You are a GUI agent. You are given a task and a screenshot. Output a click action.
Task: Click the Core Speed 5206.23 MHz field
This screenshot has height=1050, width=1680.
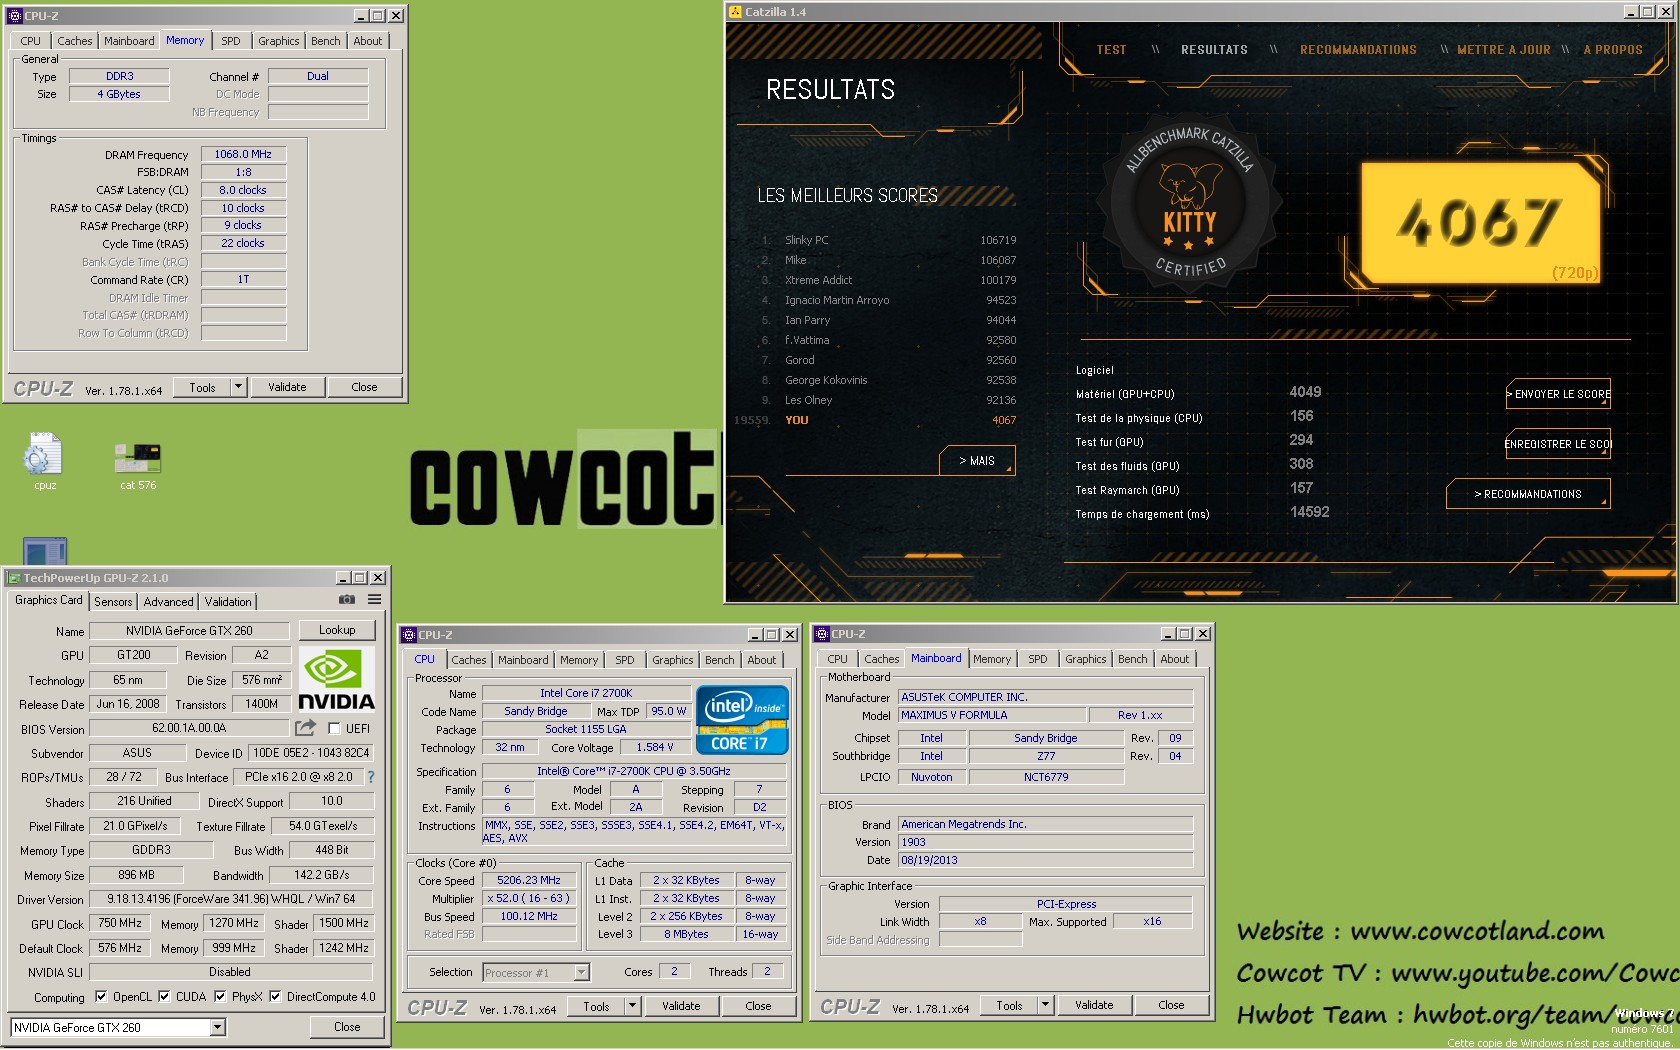pos(529,881)
